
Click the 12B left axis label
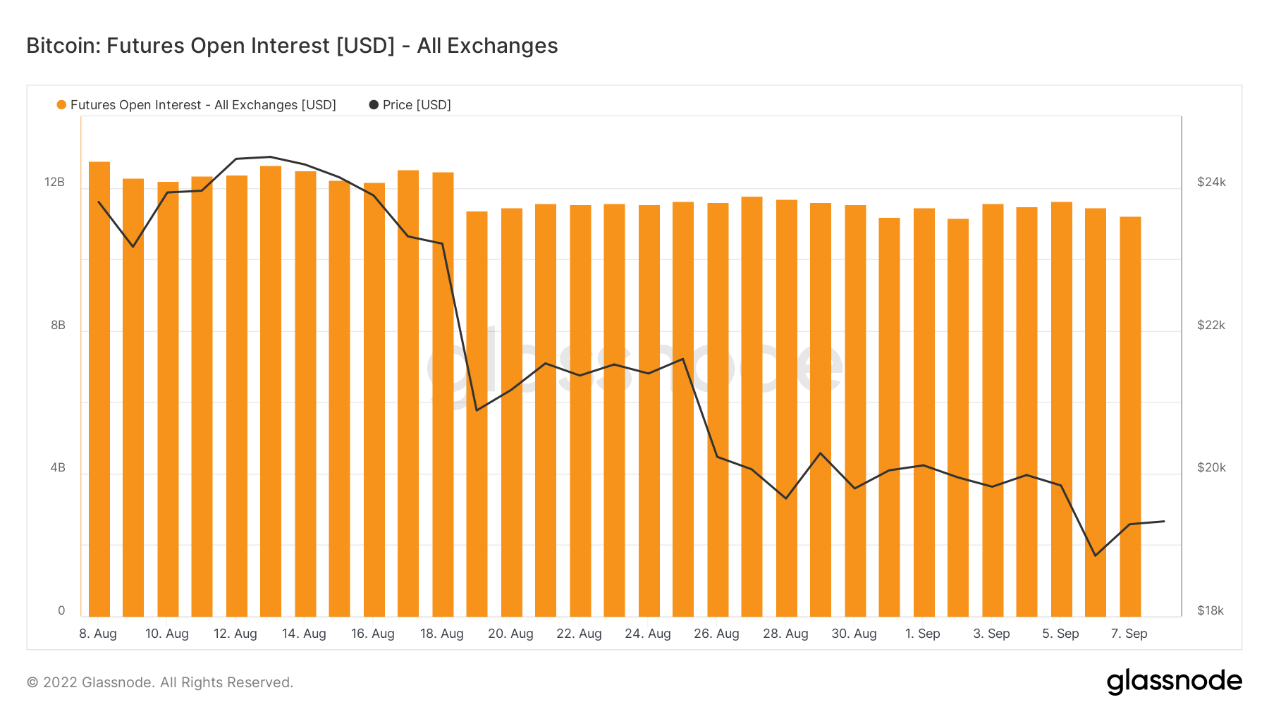tap(54, 183)
